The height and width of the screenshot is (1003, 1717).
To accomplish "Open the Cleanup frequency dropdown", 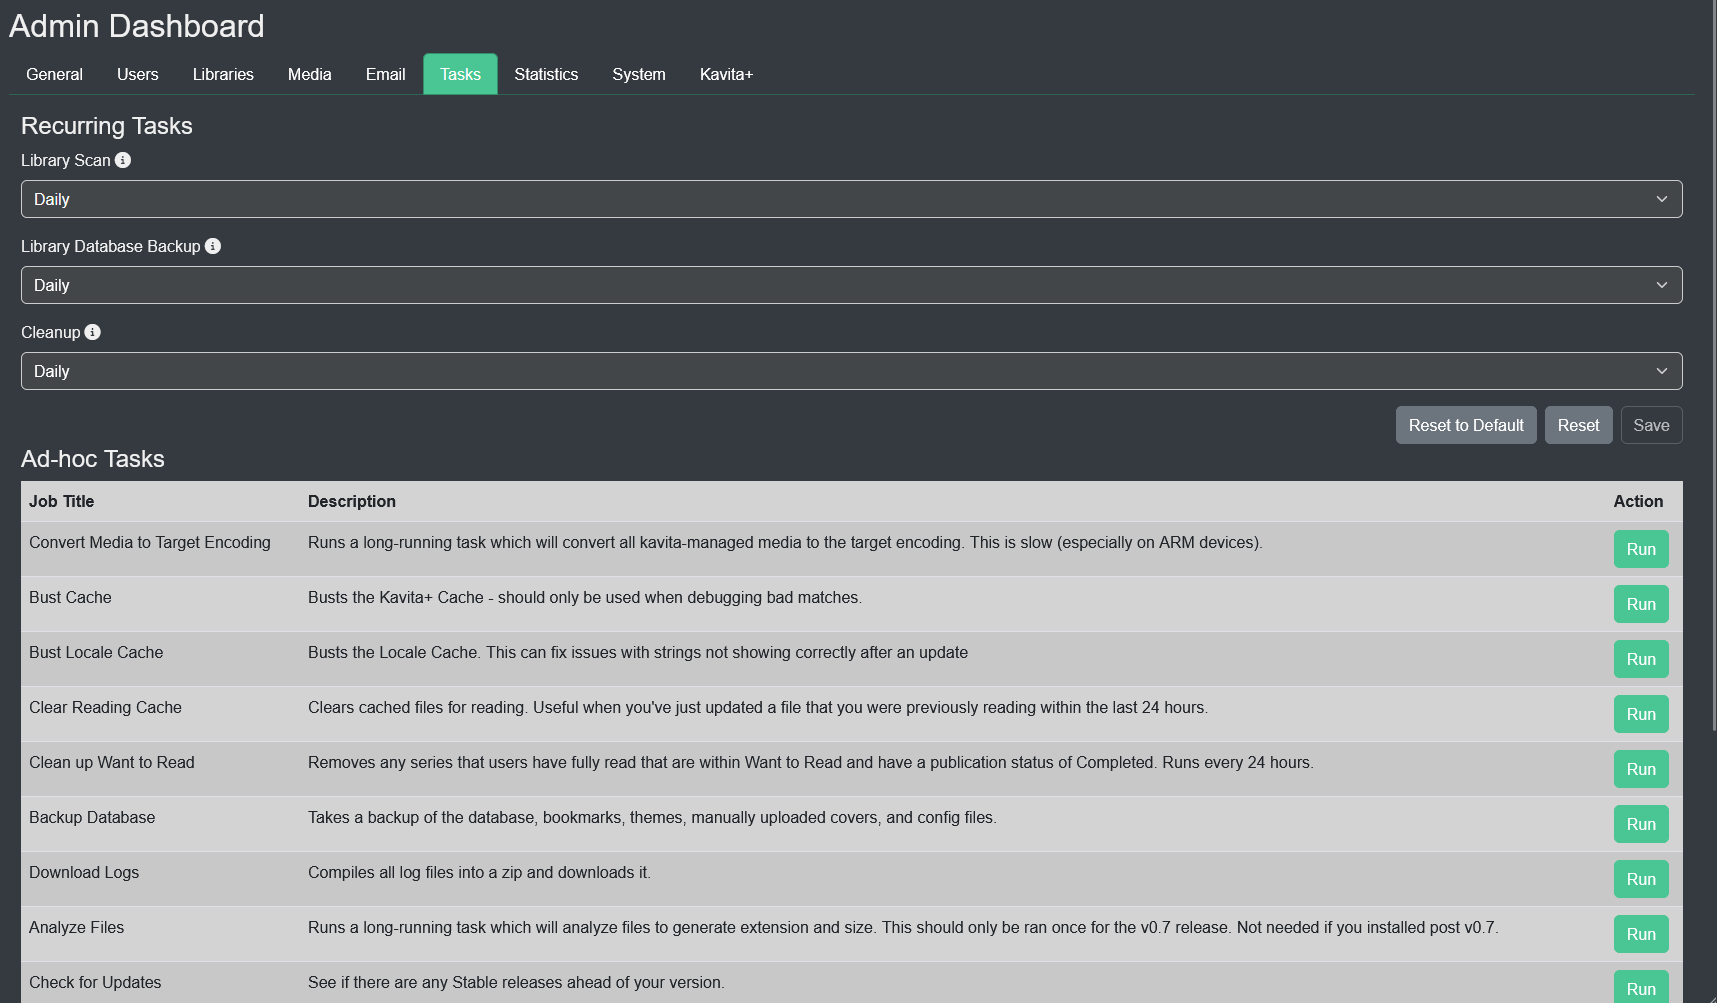I will click(x=851, y=371).
